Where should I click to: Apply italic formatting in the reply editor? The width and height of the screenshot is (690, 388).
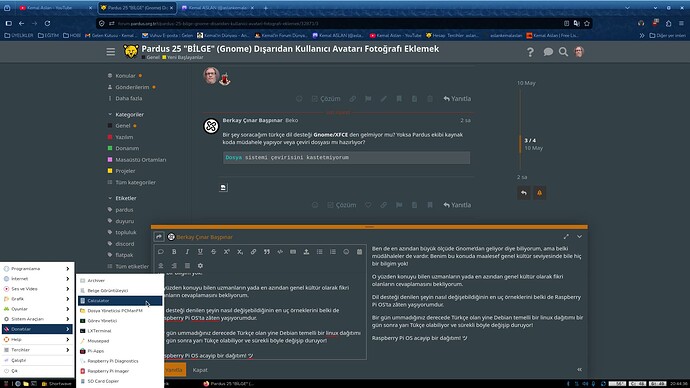click(187, 252)
